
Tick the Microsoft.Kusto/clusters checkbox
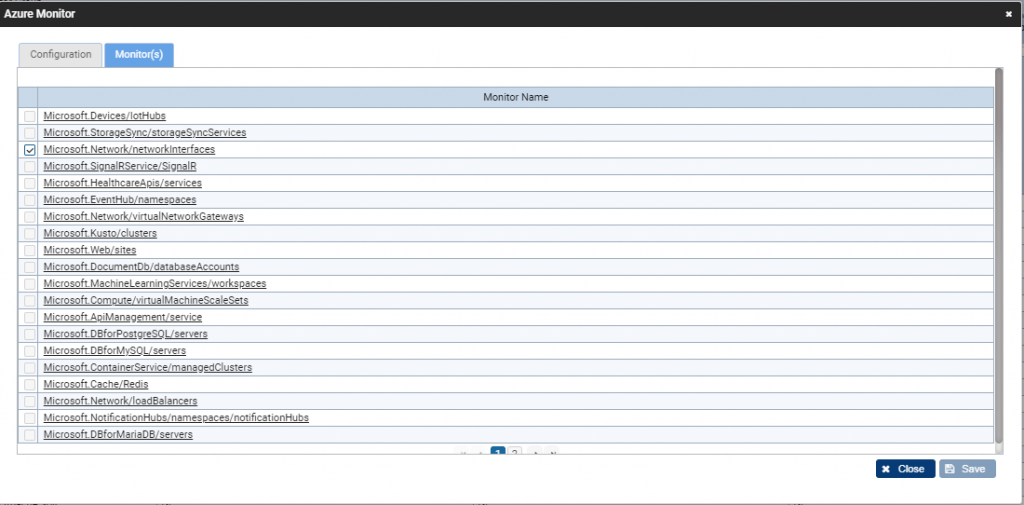click(x=29, y=234)
